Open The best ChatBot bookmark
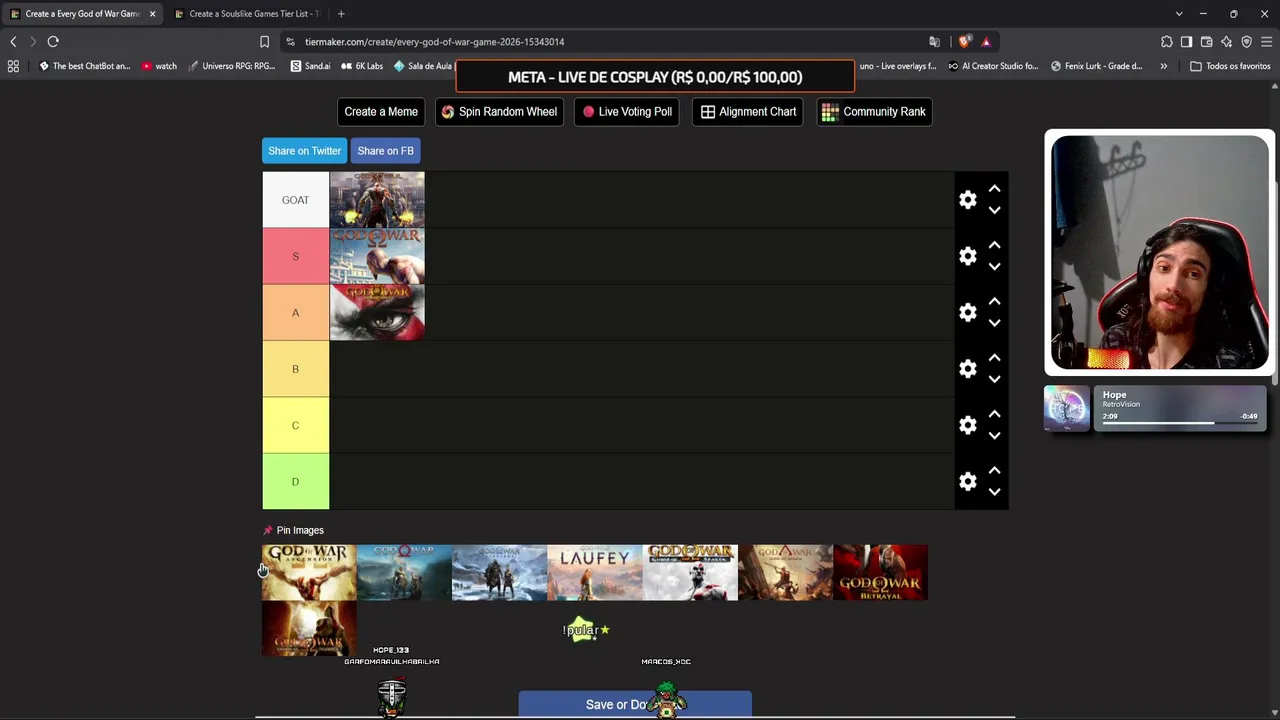 pos(84,66)
